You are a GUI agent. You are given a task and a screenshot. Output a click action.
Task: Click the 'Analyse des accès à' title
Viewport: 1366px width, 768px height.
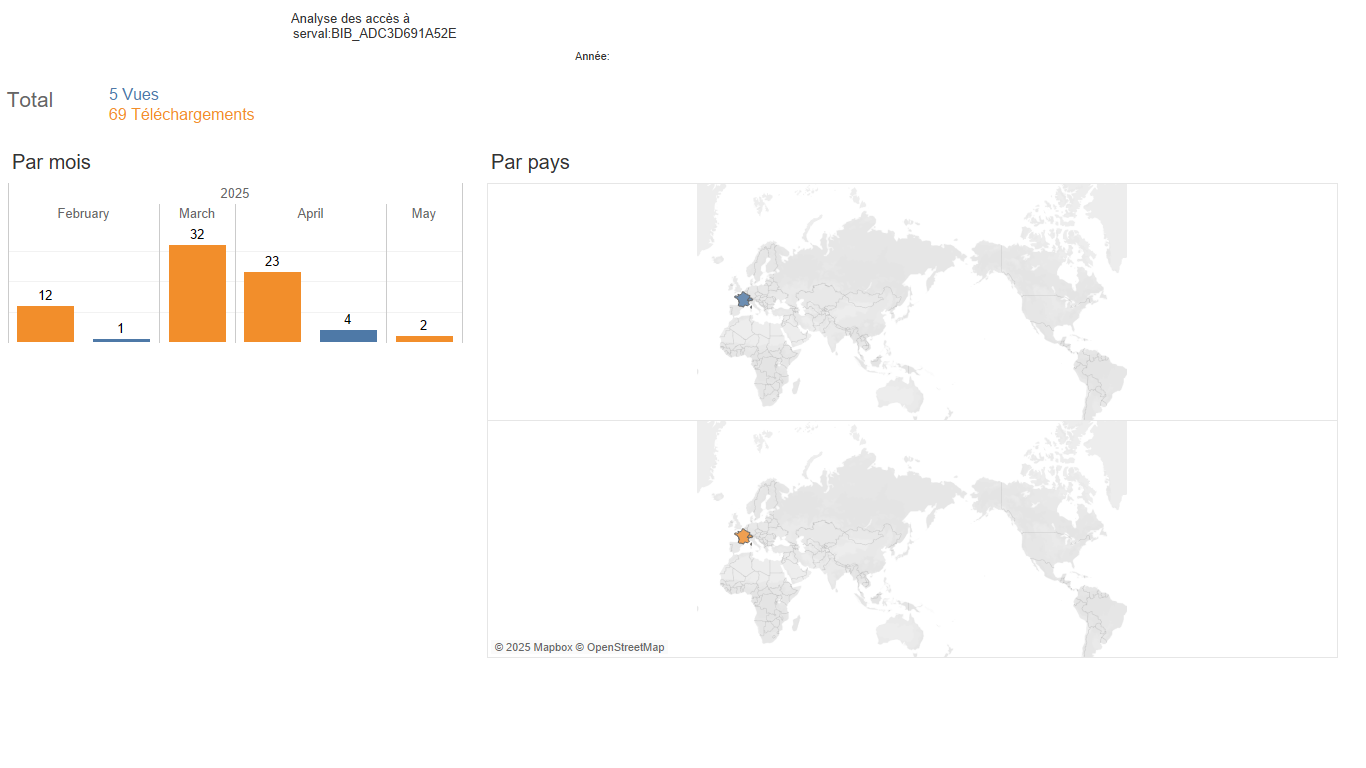click(x=350, y=19)
